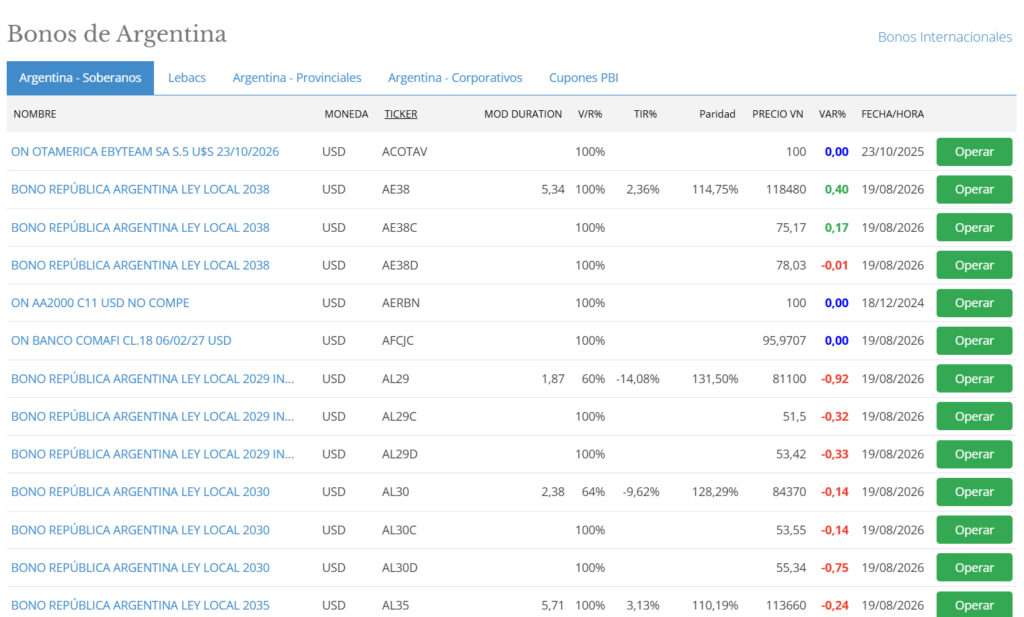Screen dimensions: 1024x617
Task: Select the Argentina - Provinciales tab
Action: point(296,78)
